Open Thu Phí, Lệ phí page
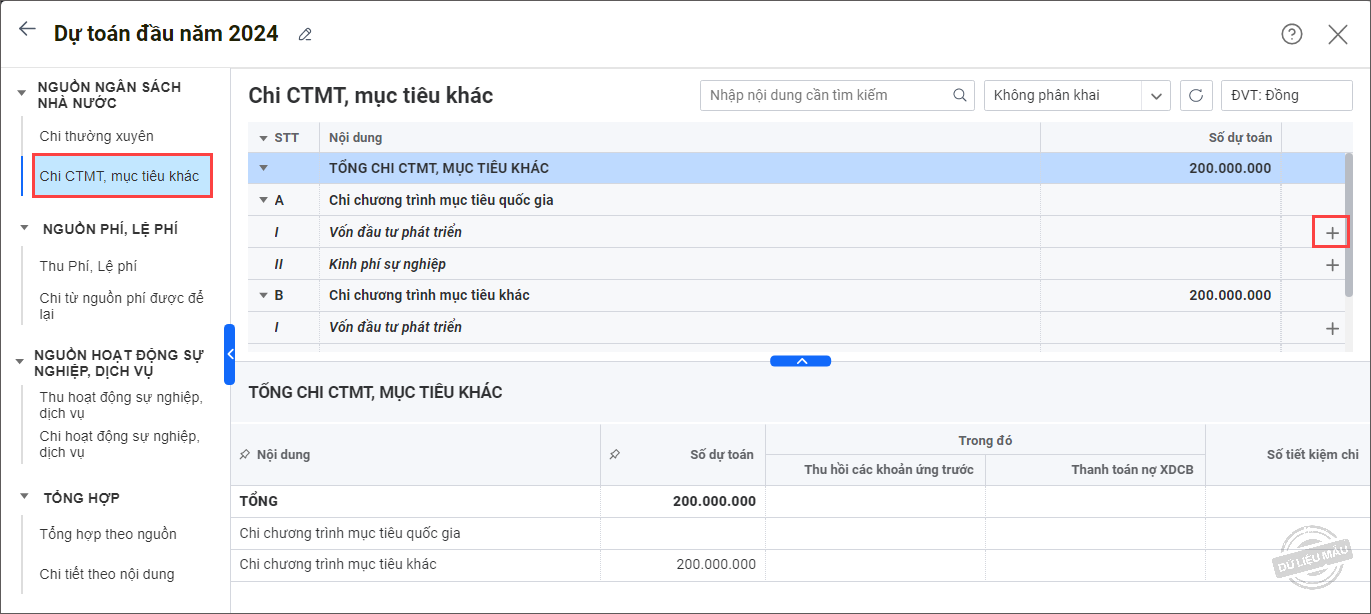This screenshot has width=1371, height=614. 88,266
